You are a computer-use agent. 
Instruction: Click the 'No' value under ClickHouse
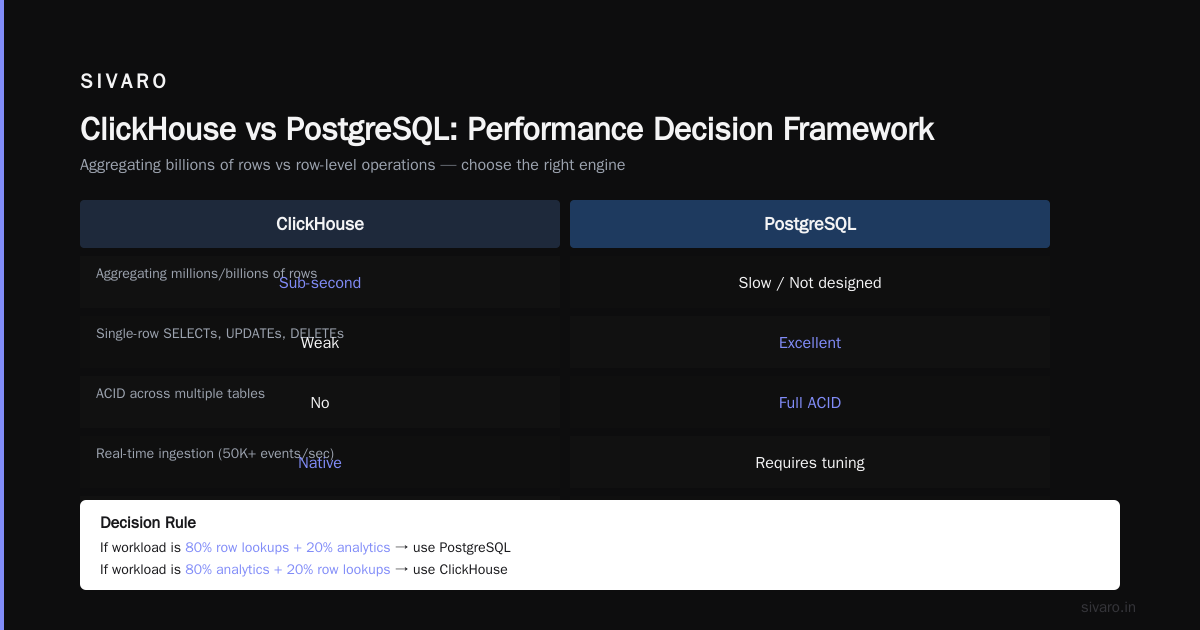320,403
